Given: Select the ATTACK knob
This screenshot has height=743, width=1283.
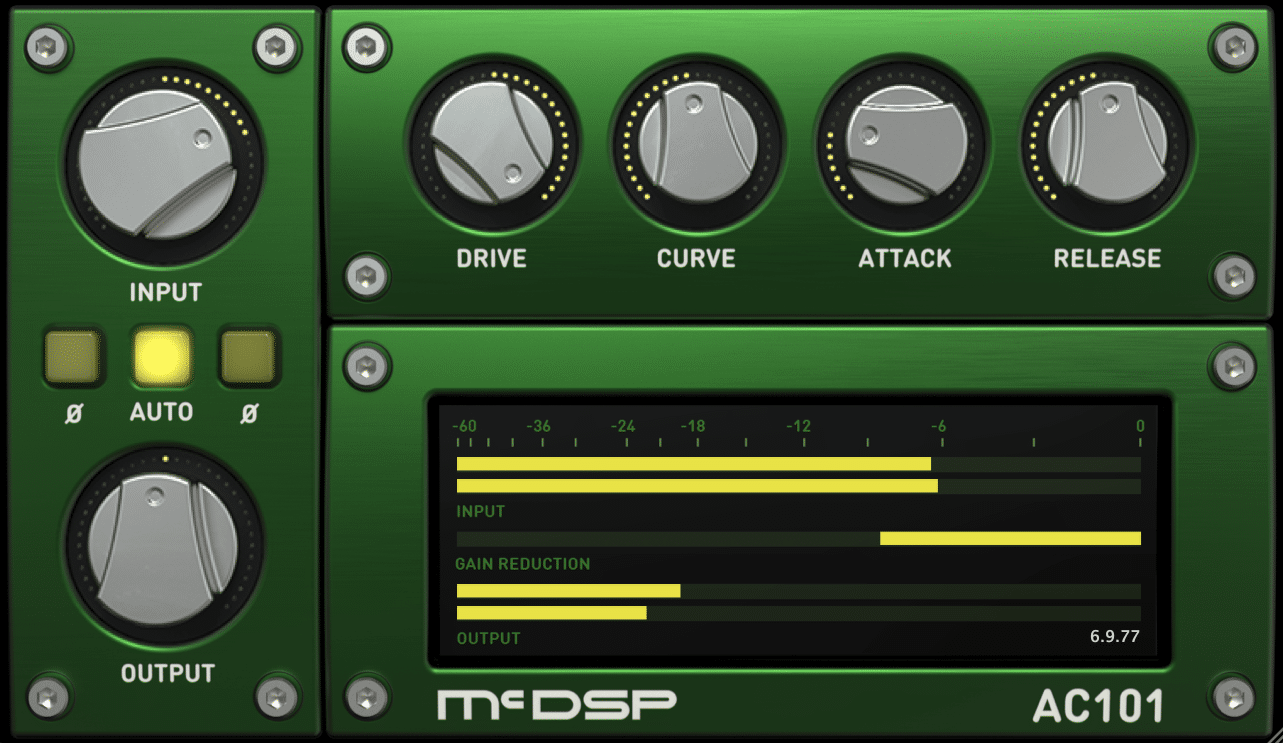Looking at the screenshot, I should (904, 146).
